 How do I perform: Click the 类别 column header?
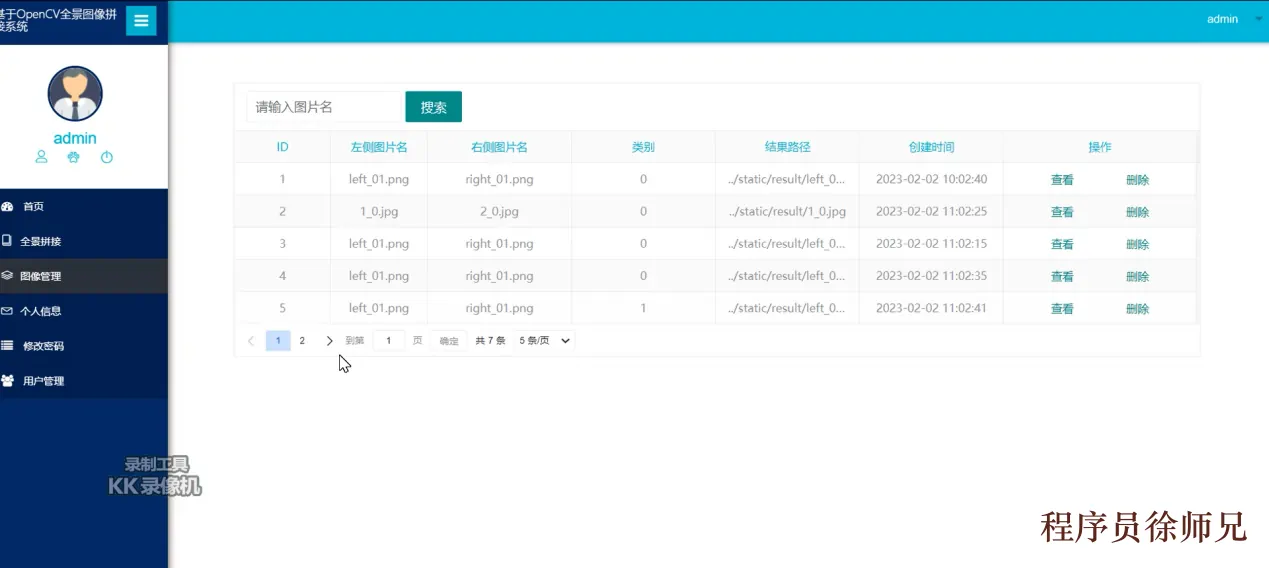(643, 147)
